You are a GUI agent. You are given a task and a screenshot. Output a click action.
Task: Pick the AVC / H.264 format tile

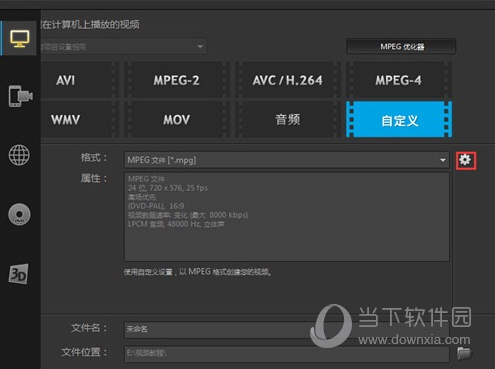click(x=287, y=80)
